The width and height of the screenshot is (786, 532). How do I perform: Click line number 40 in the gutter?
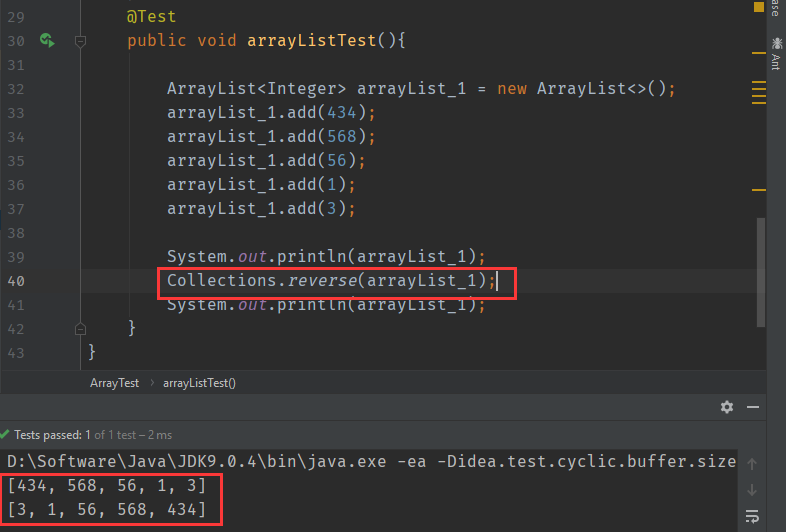pos(16,281)
